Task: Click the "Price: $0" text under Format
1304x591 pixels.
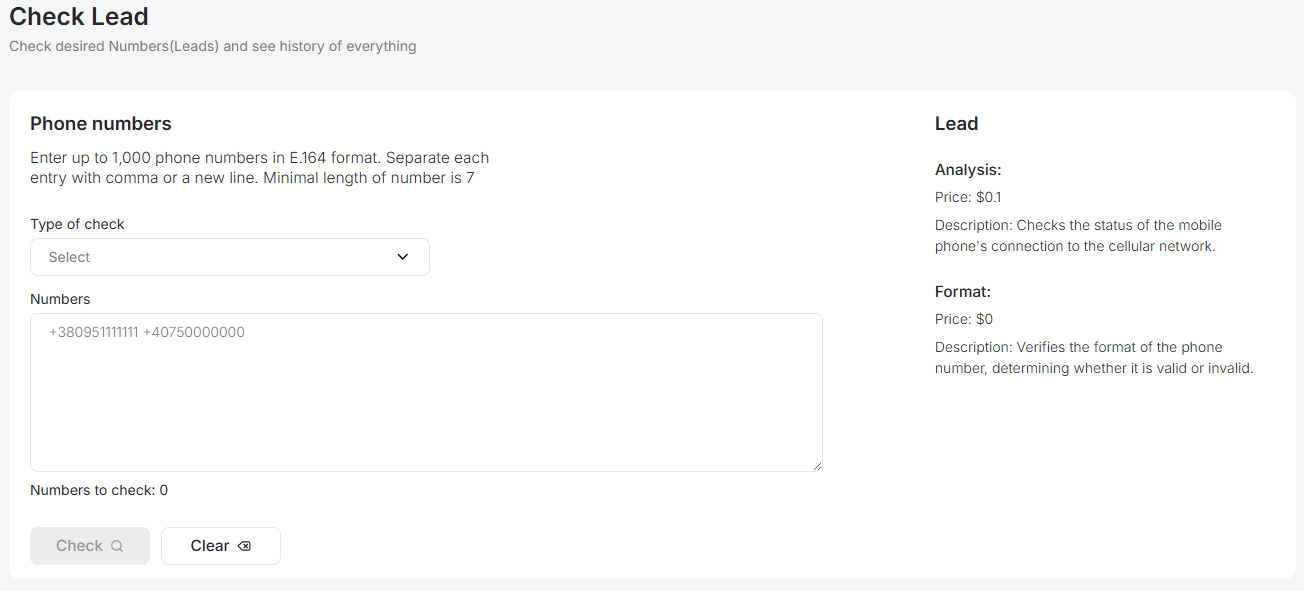Action: [964, 319]
